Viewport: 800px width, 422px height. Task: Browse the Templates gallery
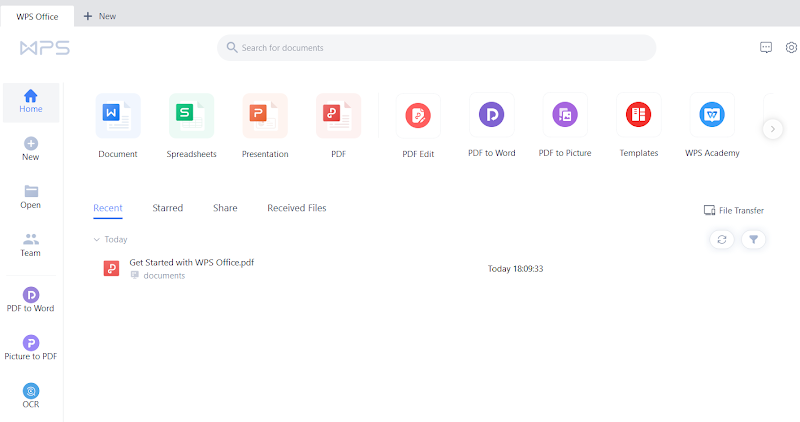pos(638,125)
